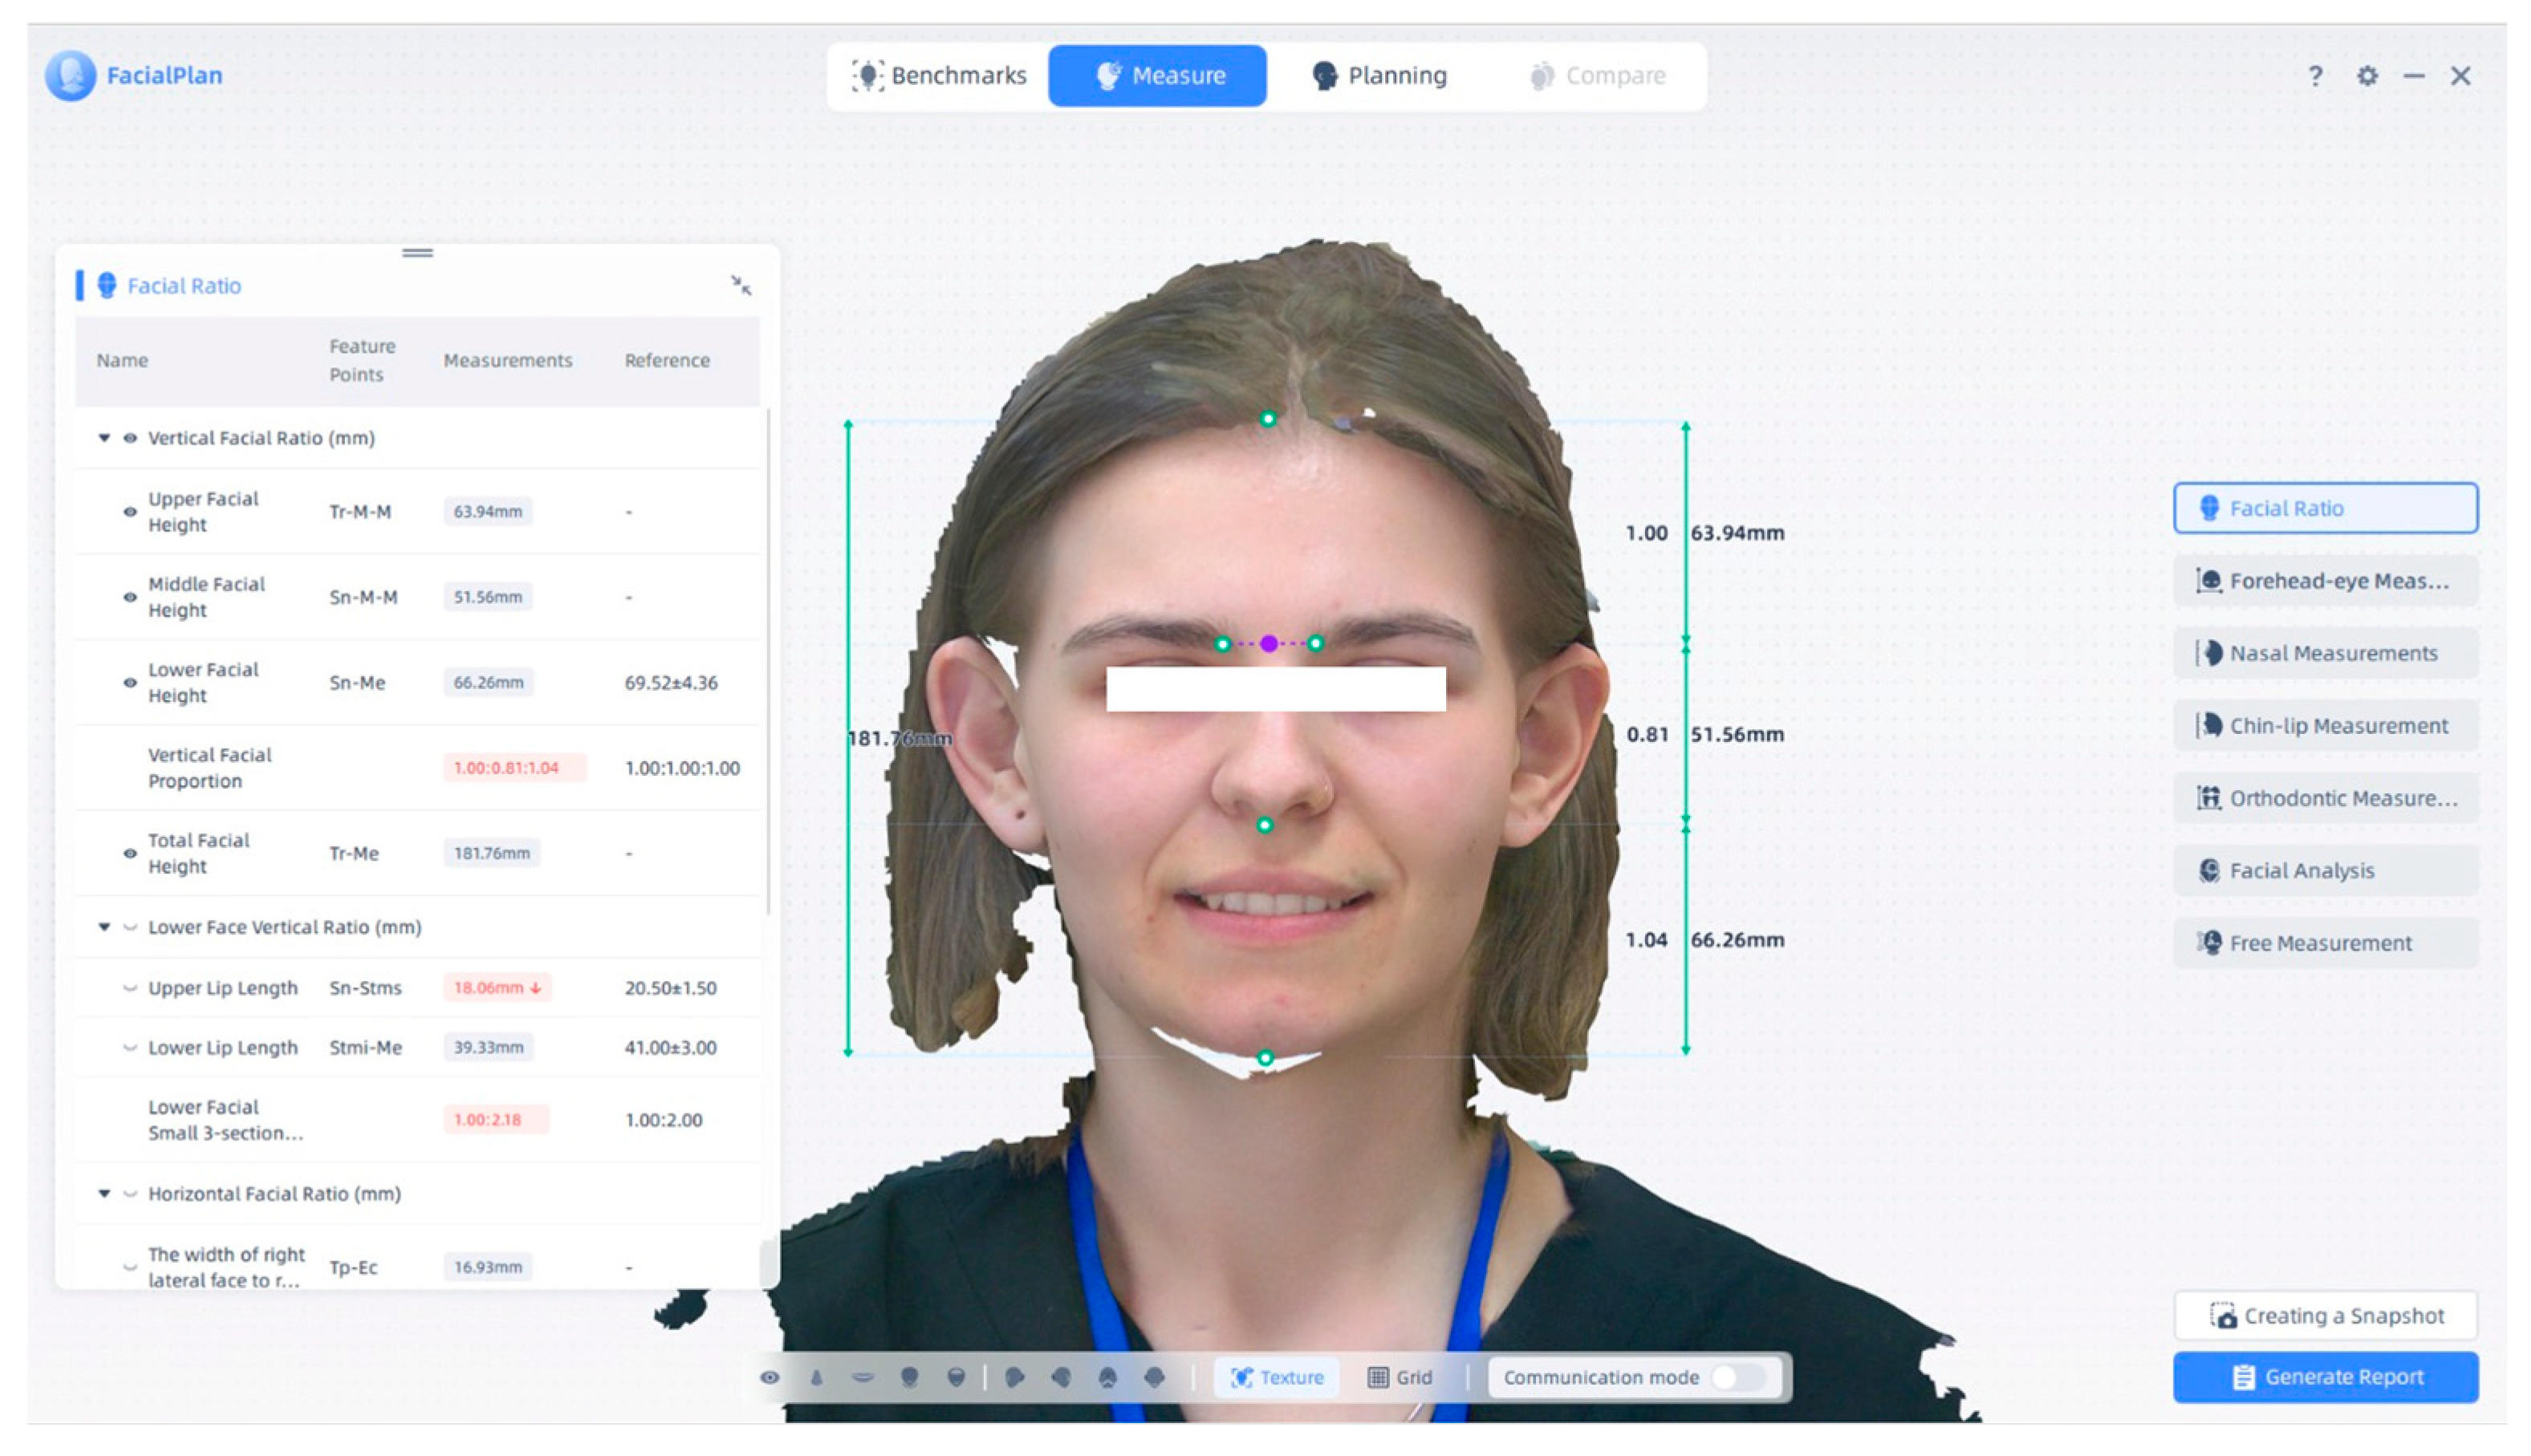Click the FacialPlan logo icon

point(70,76)
